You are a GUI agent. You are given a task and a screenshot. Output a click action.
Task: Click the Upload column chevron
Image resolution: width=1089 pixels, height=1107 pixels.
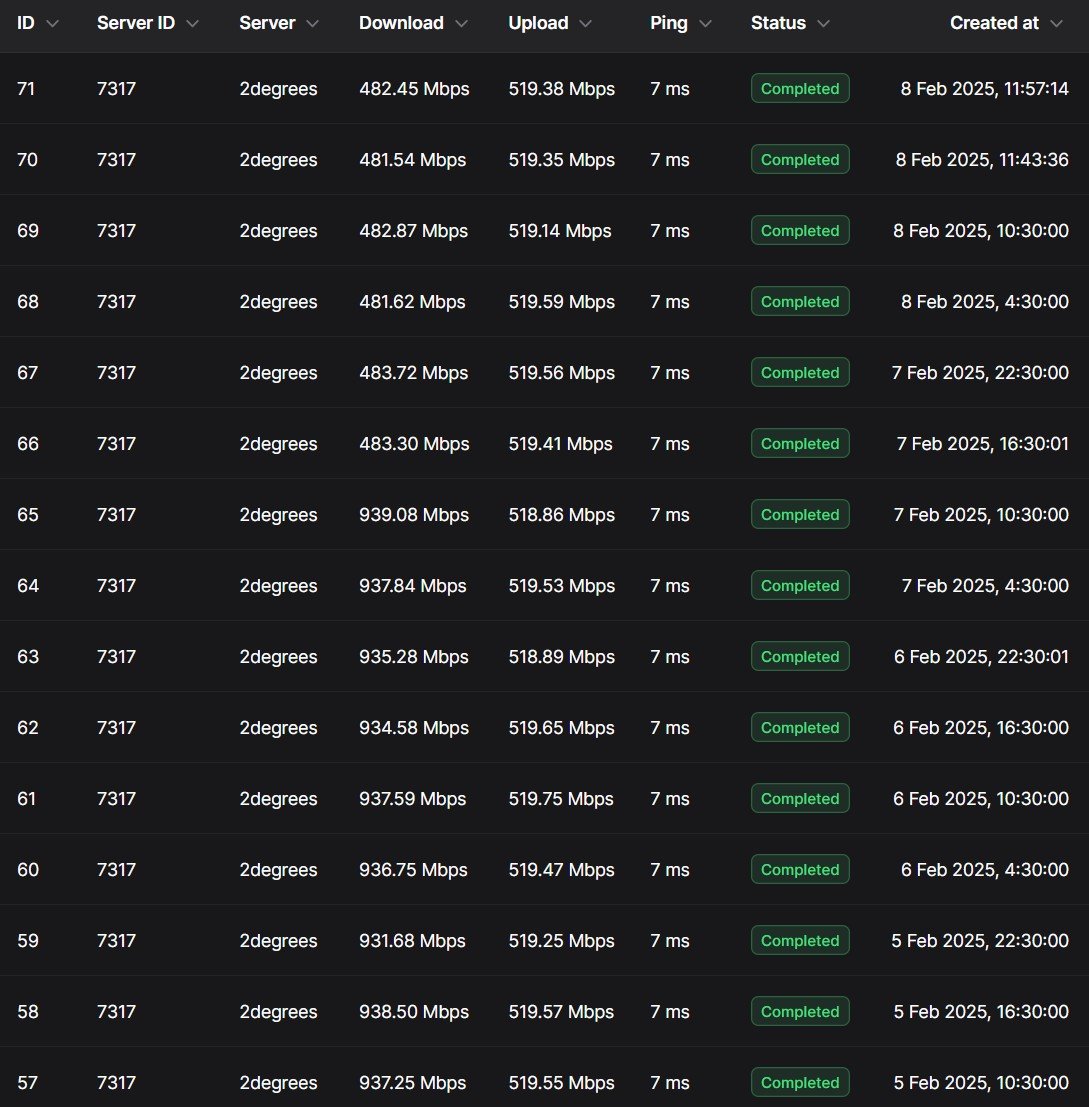point(585,24)
